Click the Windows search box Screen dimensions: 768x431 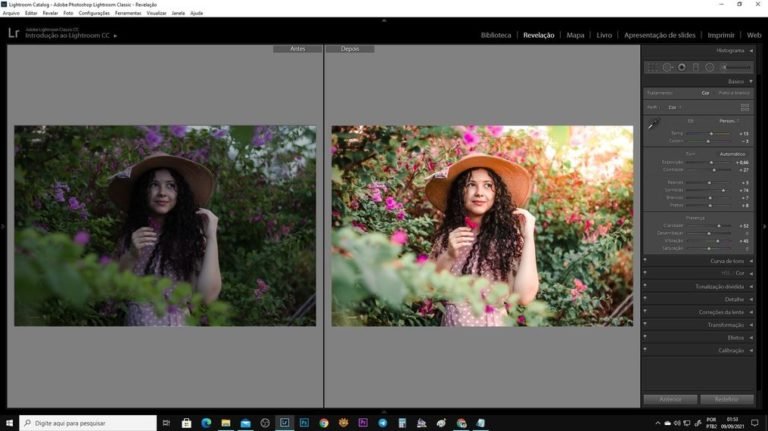click(88, 423)
